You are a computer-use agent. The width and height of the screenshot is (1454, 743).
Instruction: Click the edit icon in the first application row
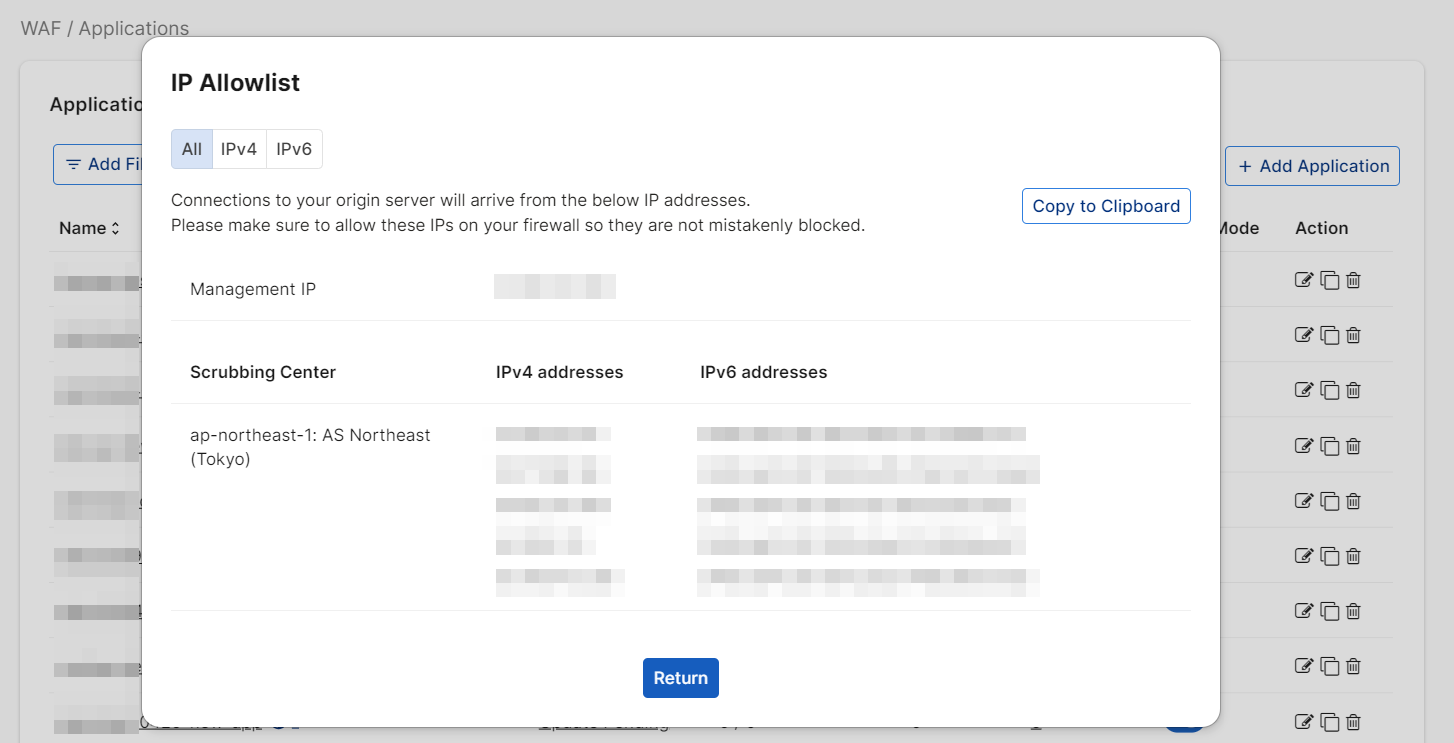(1303, 280)
